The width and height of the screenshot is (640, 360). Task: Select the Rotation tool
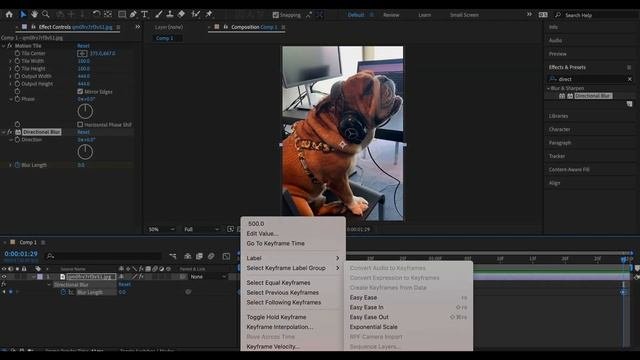[x=96, y=14]
